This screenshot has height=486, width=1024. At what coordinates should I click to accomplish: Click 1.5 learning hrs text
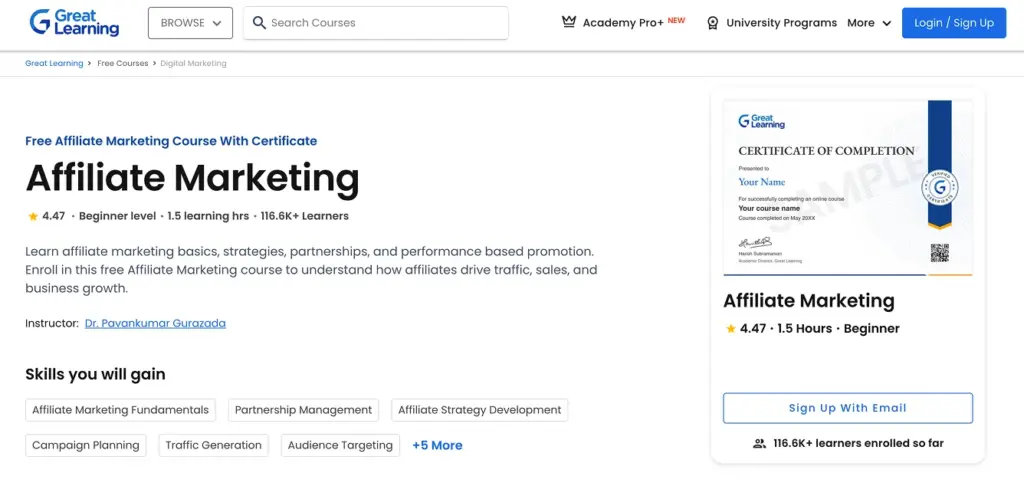click(x=208, y=216)
